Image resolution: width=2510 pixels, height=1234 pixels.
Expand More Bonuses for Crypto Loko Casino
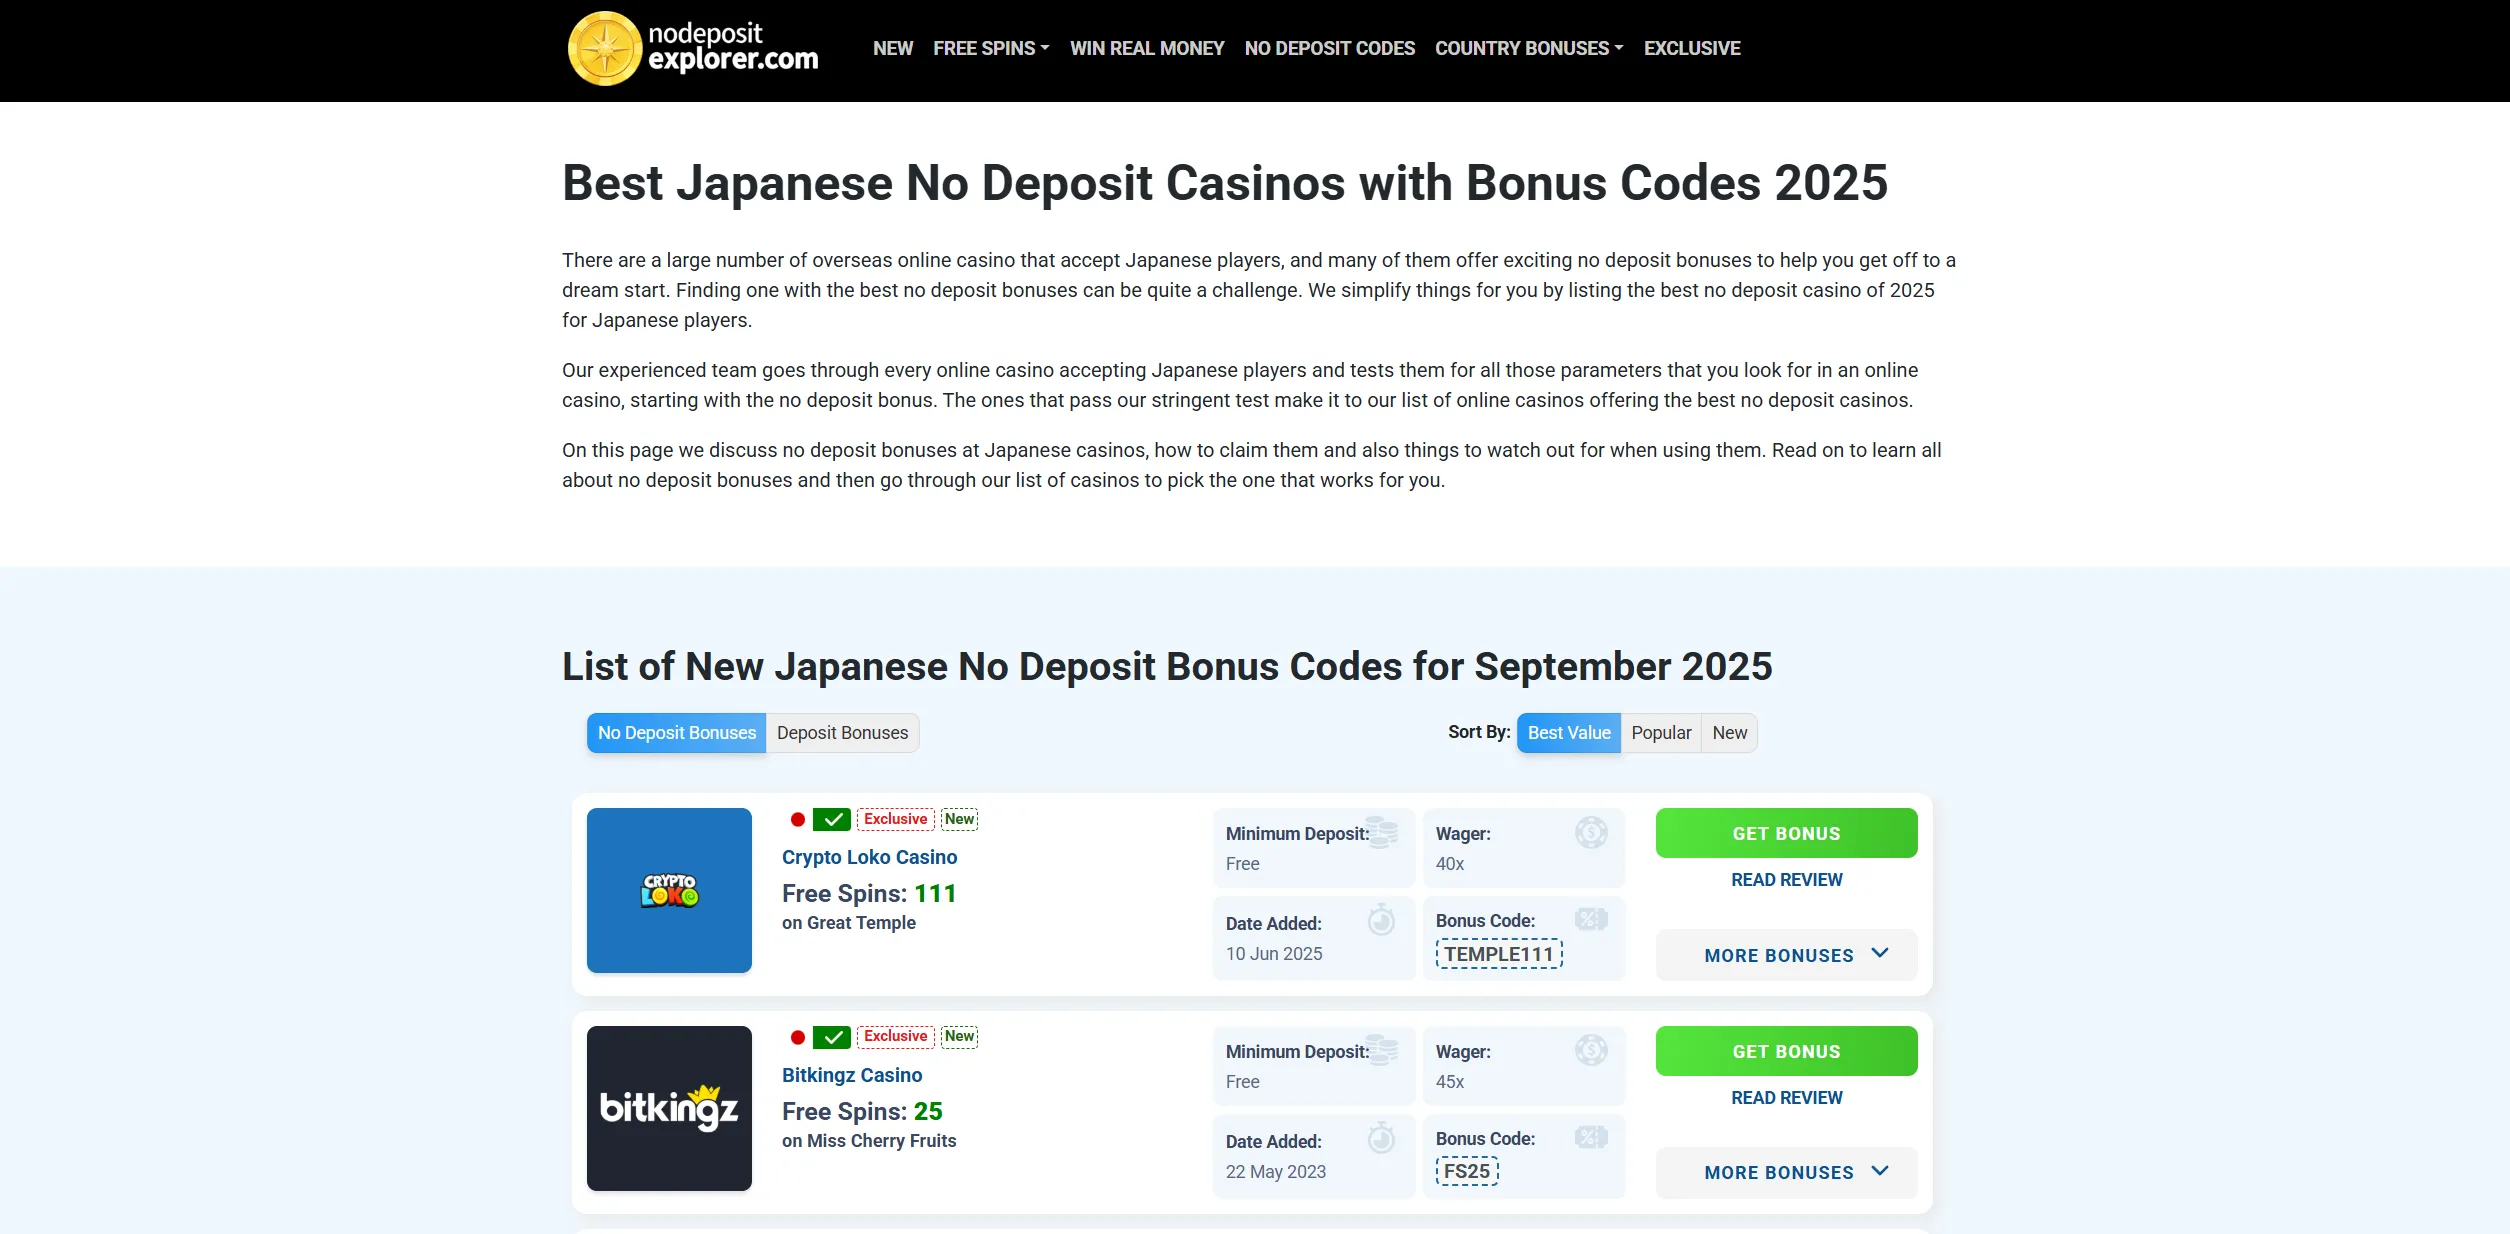click(1786, 955)
